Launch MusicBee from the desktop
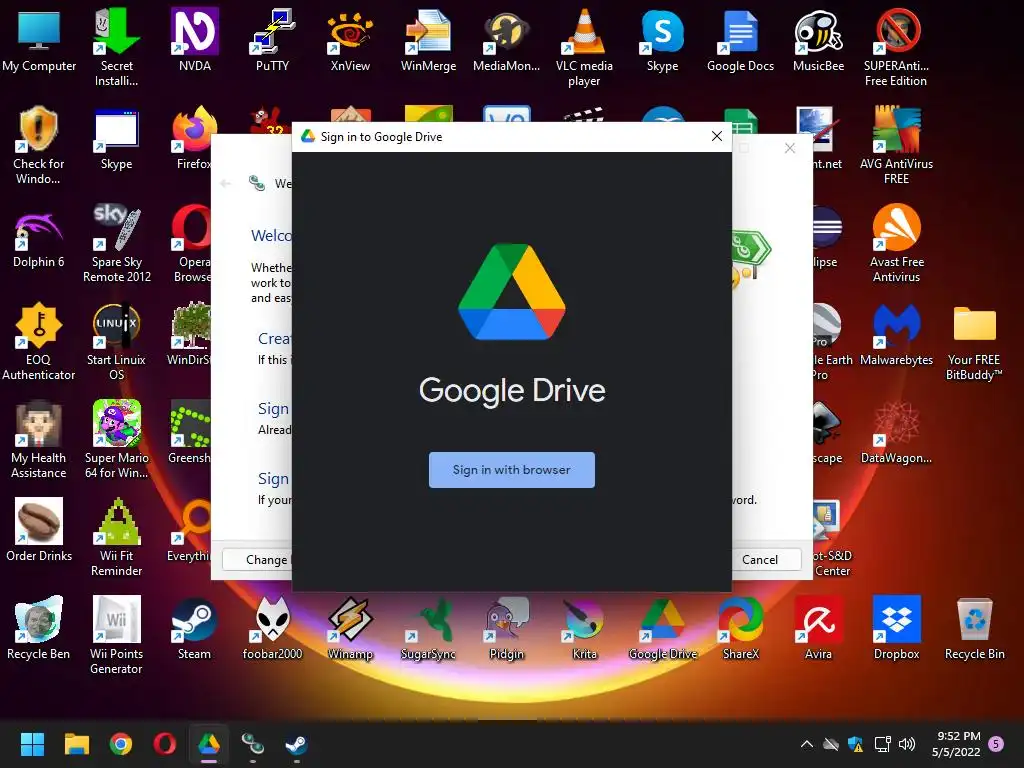The width and height of the screenshot is (1024, 768). [x=818, y=40]
